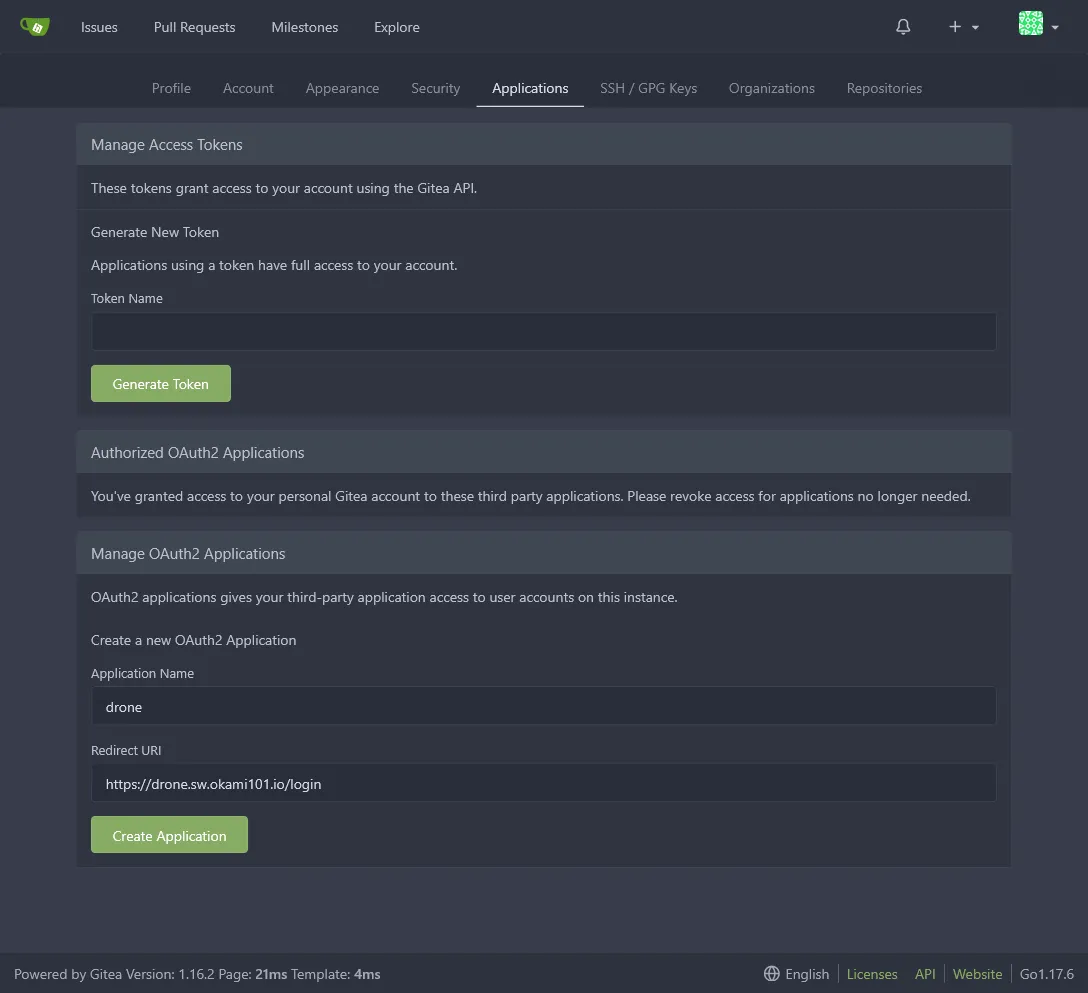1088x993 pixels.
Task: Navigate to Pull Requests
Action: pos(194,27)
